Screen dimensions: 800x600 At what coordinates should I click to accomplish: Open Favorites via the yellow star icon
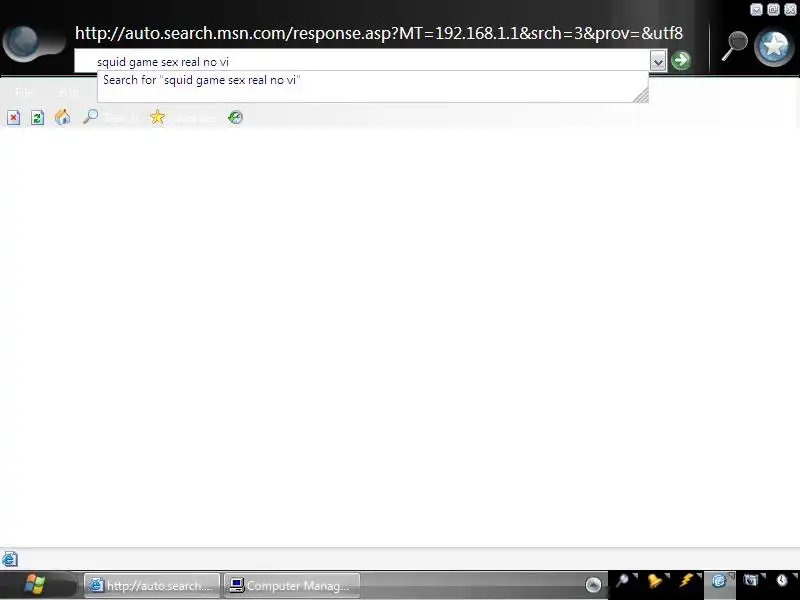tap(158, 117)
